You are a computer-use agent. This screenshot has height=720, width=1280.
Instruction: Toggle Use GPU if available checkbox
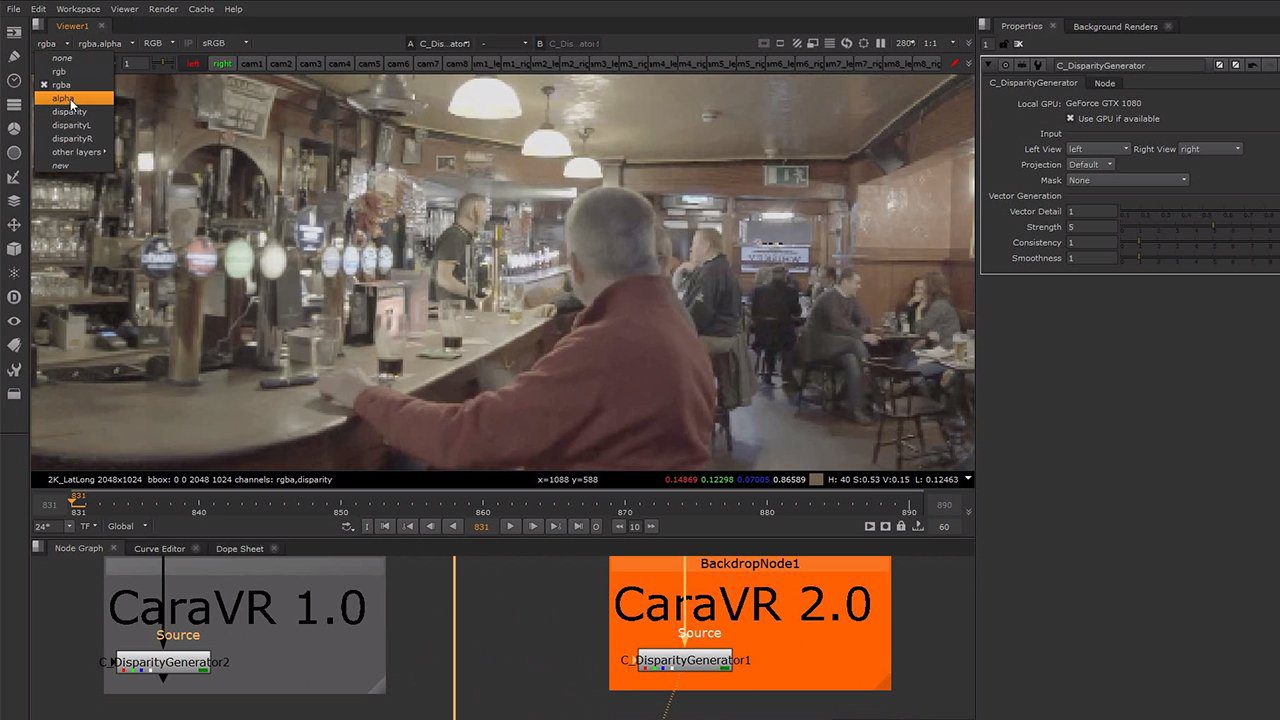coord(1070,118)
